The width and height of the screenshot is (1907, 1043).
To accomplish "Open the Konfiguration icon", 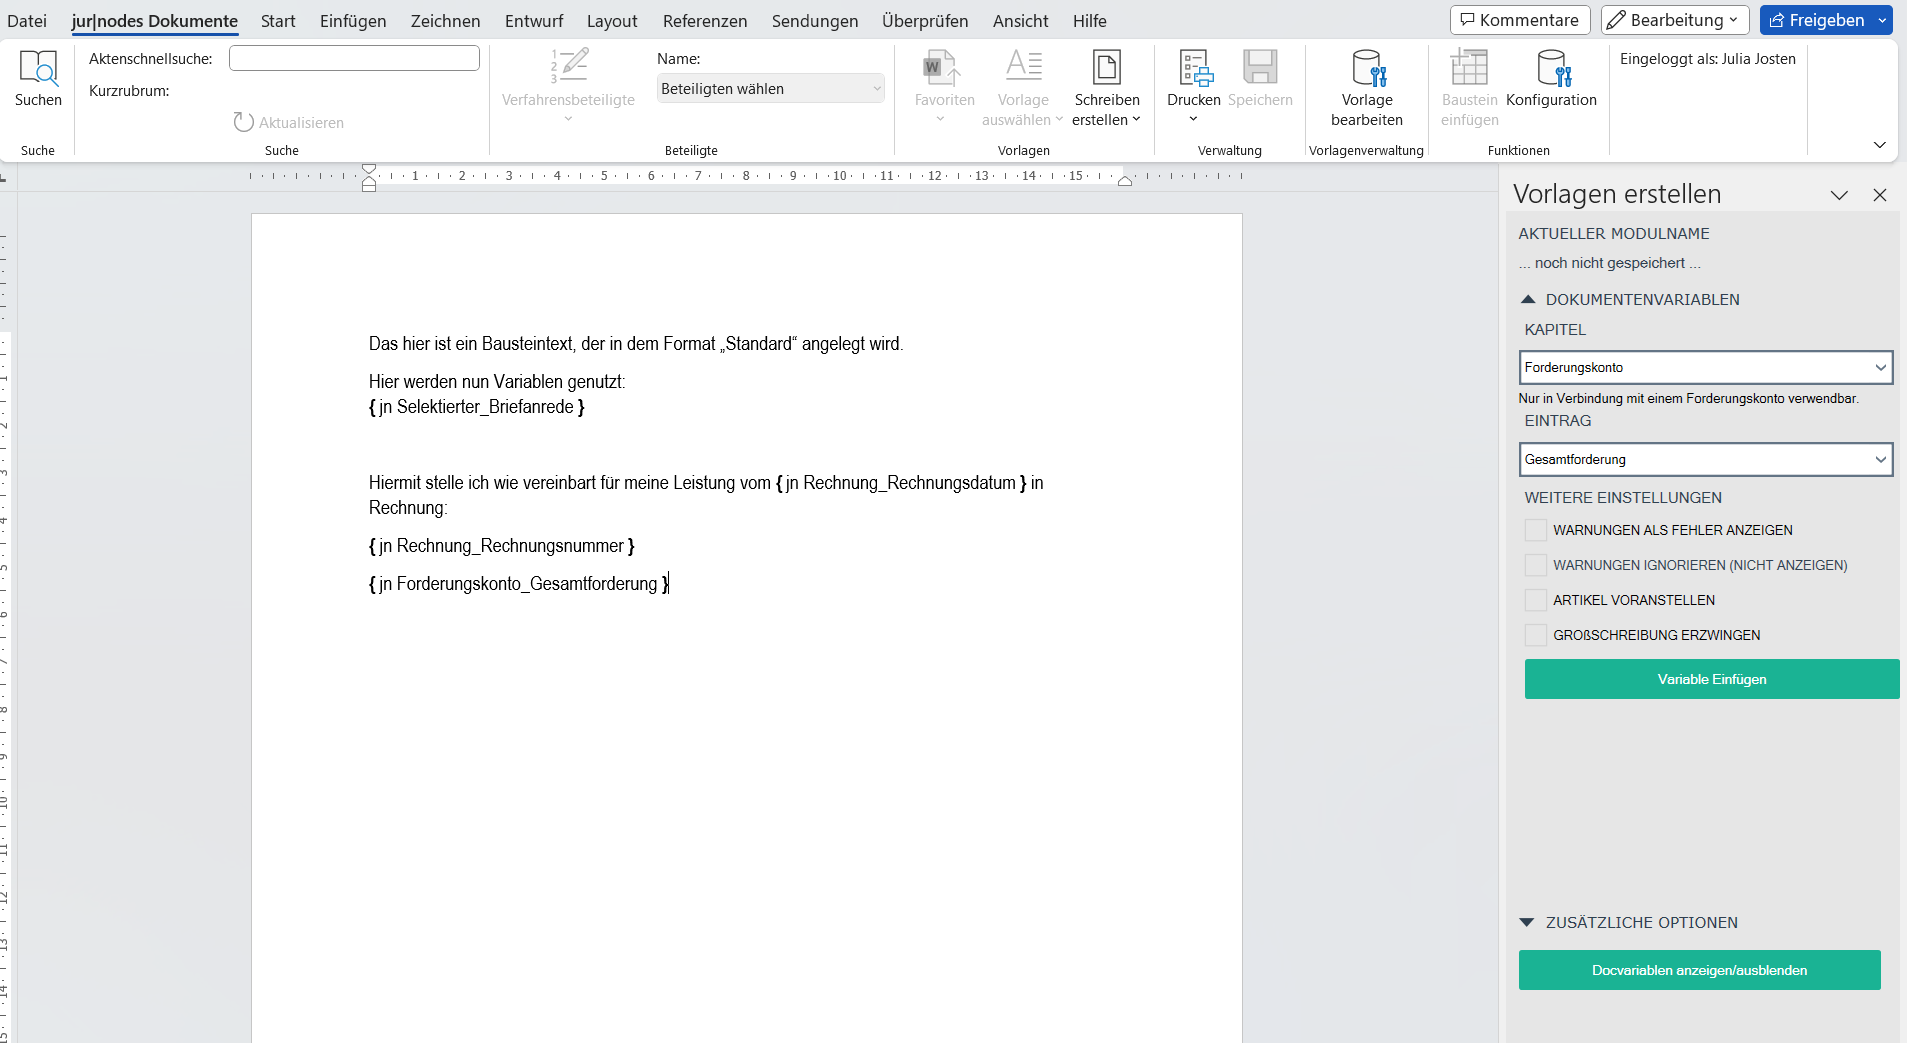I will coord(1551,69).
